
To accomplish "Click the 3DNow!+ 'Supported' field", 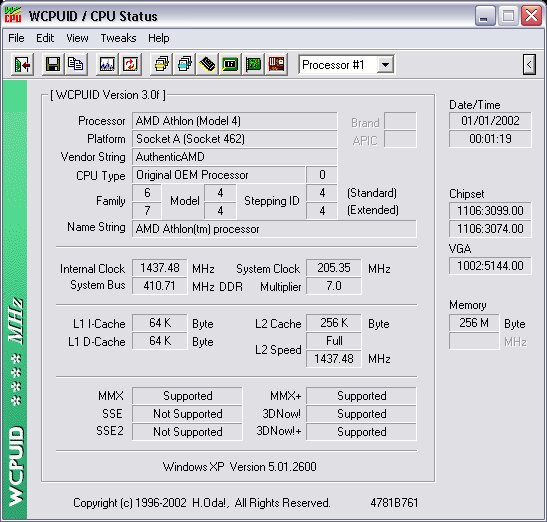I will coord(361,432).
